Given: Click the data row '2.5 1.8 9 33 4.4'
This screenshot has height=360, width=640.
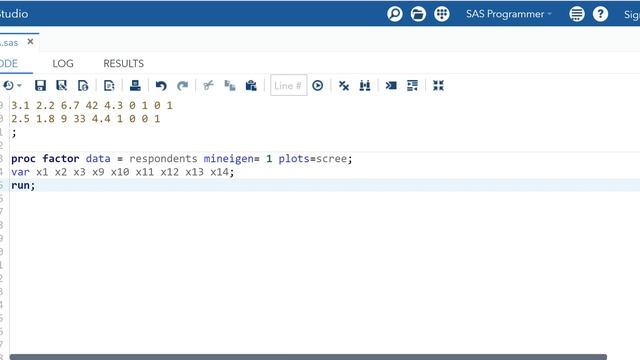Looking at the screenshot, I should 86,119.
